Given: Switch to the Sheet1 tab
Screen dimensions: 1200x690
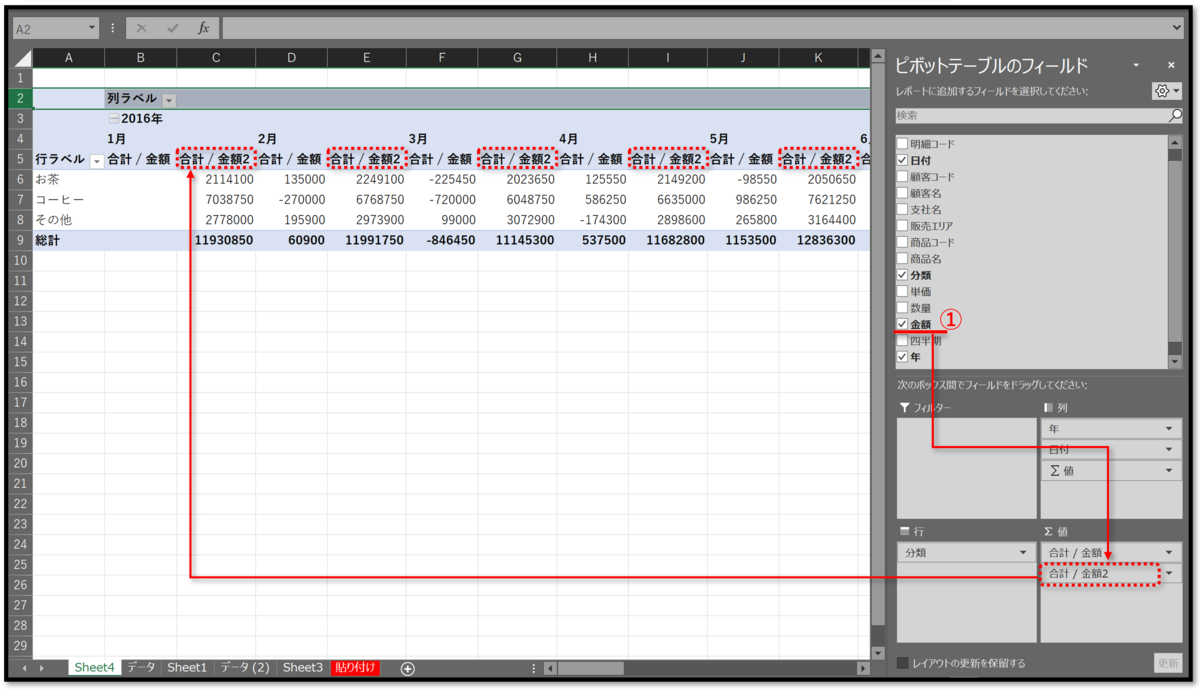Looking at the screenshot, I should pos(187,667).
